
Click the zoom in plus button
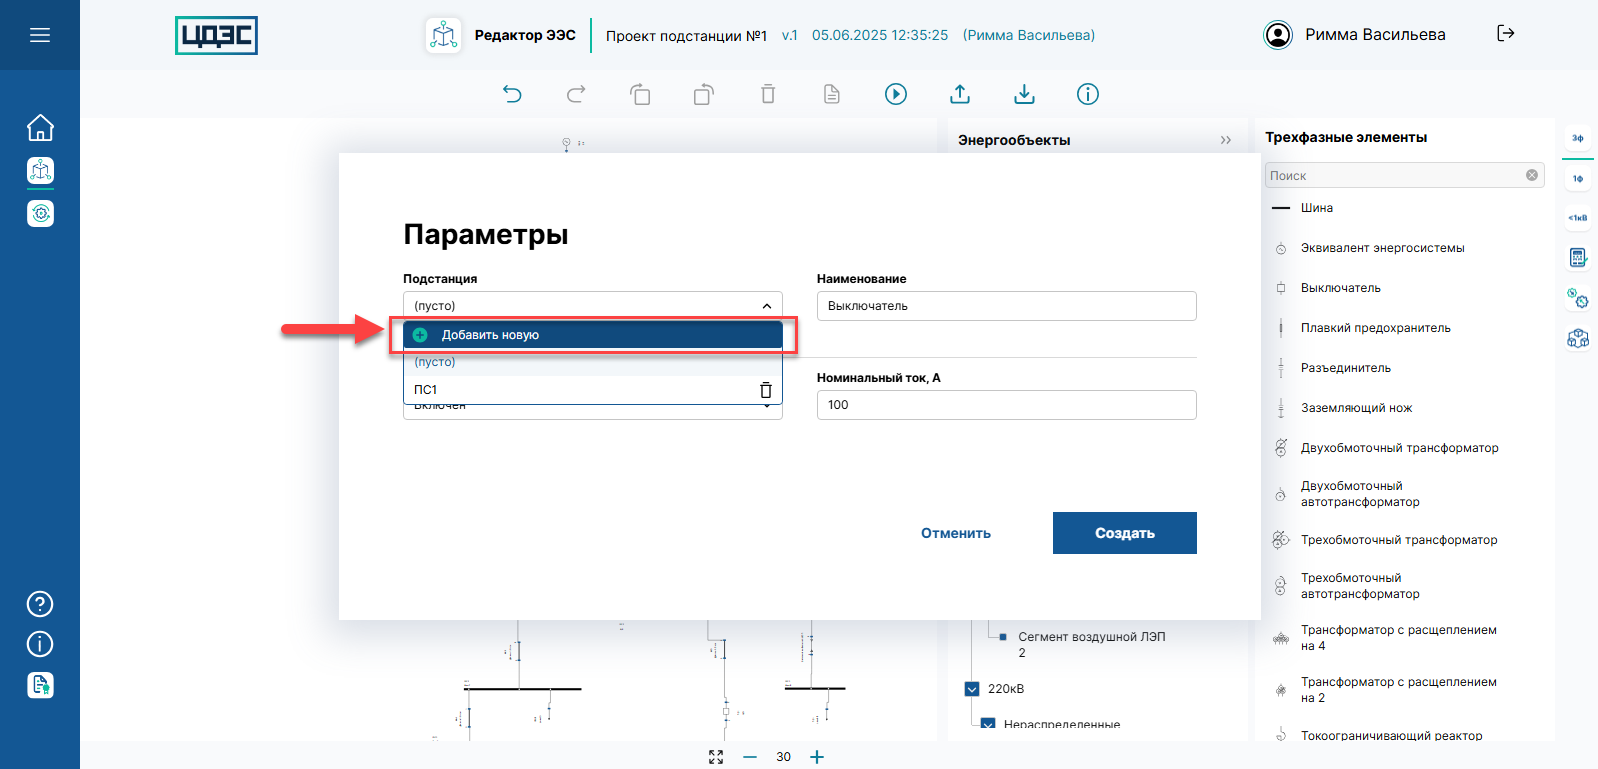point(817,757)
